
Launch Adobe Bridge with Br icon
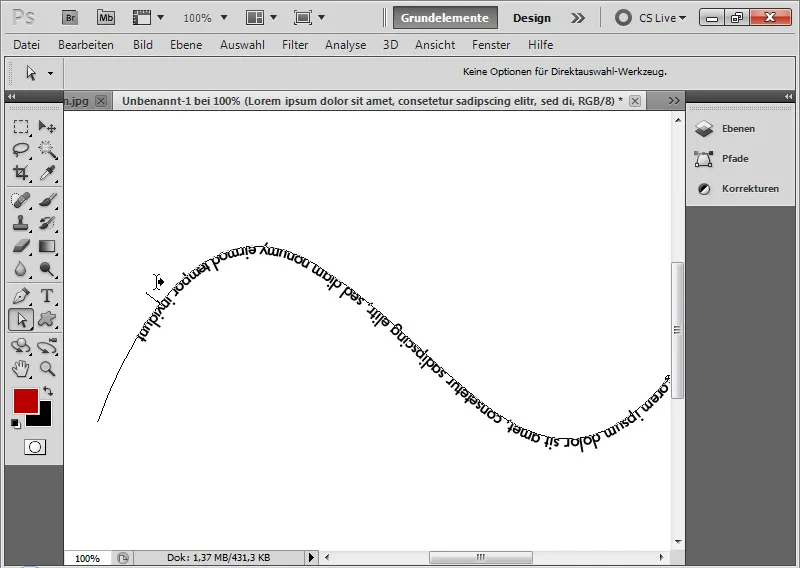[x=70, y=18]
